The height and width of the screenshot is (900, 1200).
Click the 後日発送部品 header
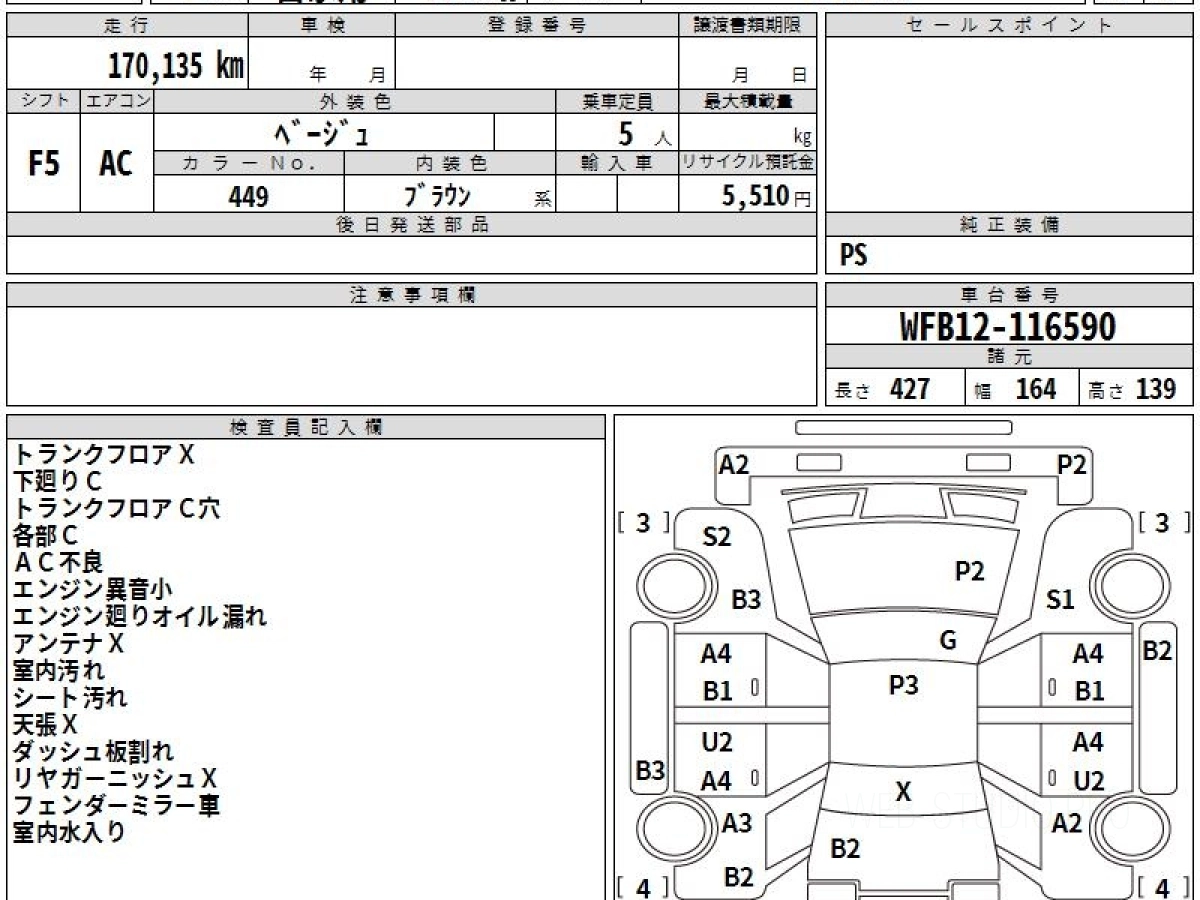[x=411, y=225]
